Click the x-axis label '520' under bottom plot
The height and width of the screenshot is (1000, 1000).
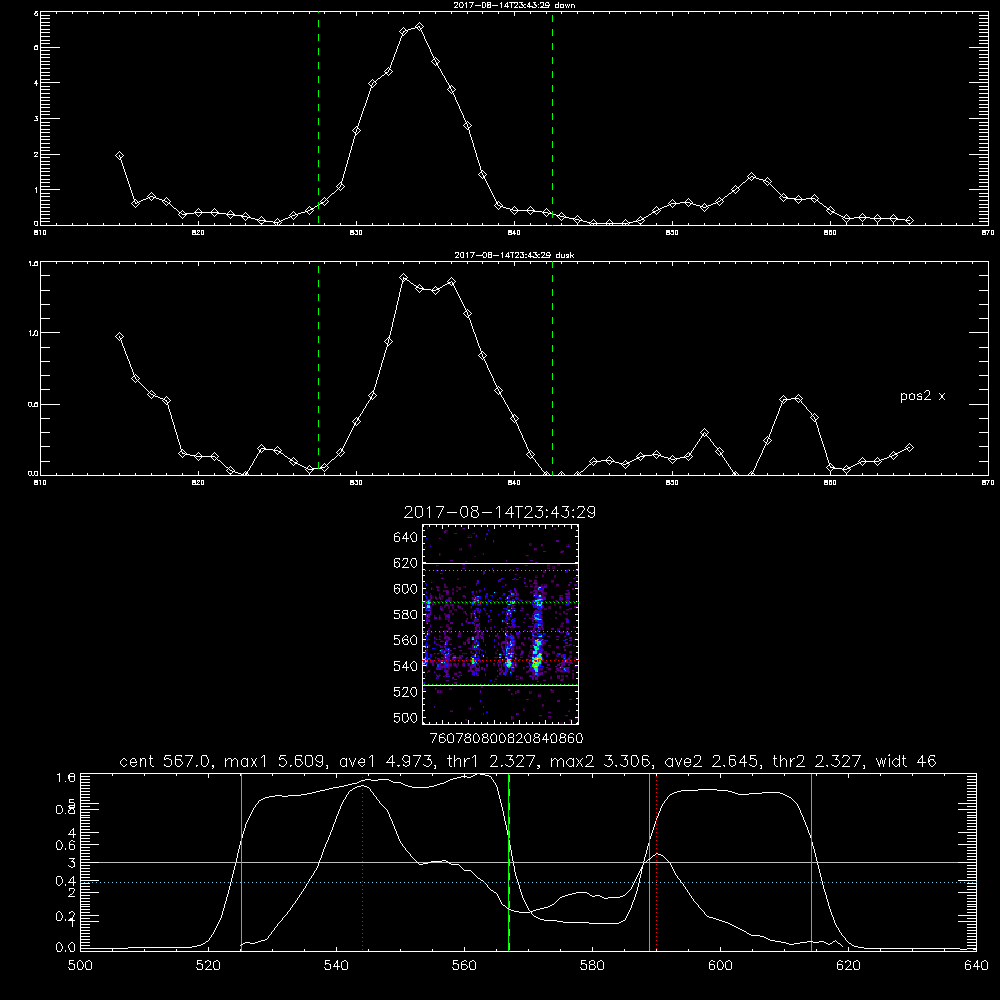tap(208, 966)
